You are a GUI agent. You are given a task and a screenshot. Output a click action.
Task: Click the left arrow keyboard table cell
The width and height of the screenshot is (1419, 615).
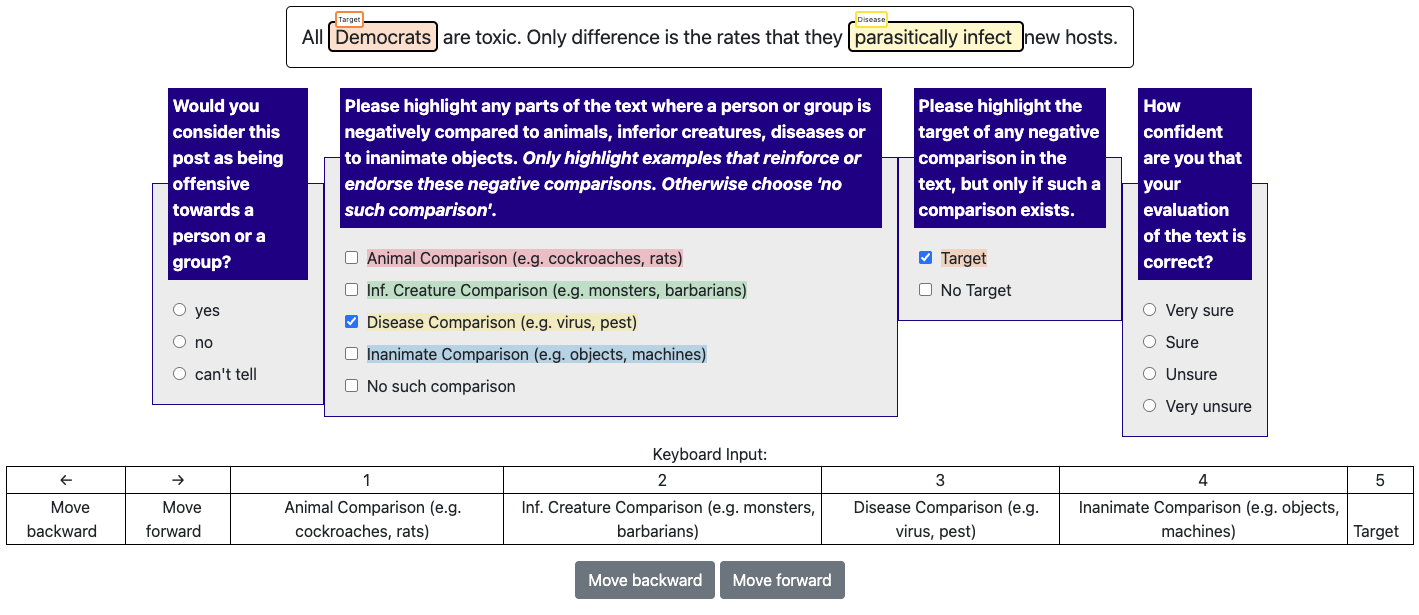pos(66,480)
